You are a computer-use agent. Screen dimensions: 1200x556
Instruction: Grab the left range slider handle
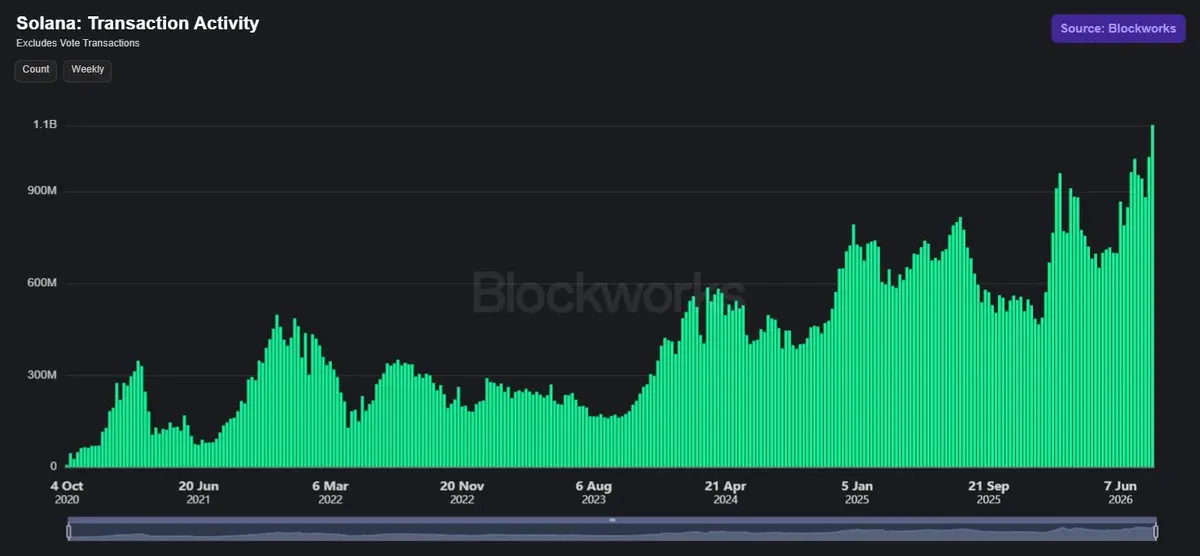coord(68,531)
